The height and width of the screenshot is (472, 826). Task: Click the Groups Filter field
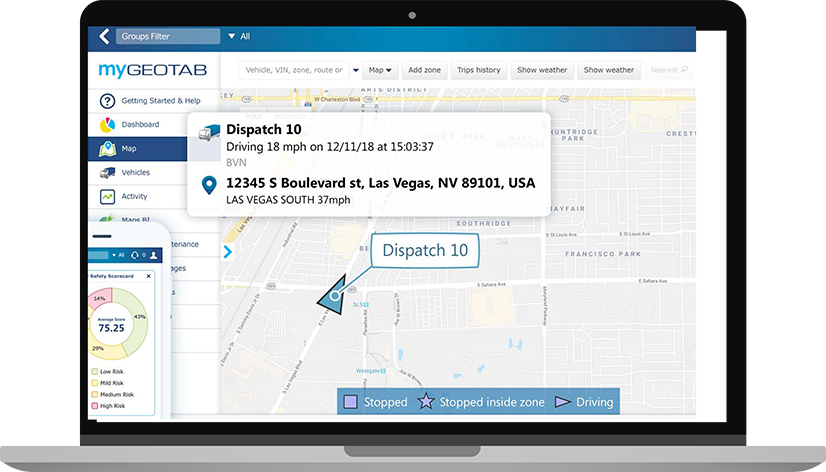168,36
